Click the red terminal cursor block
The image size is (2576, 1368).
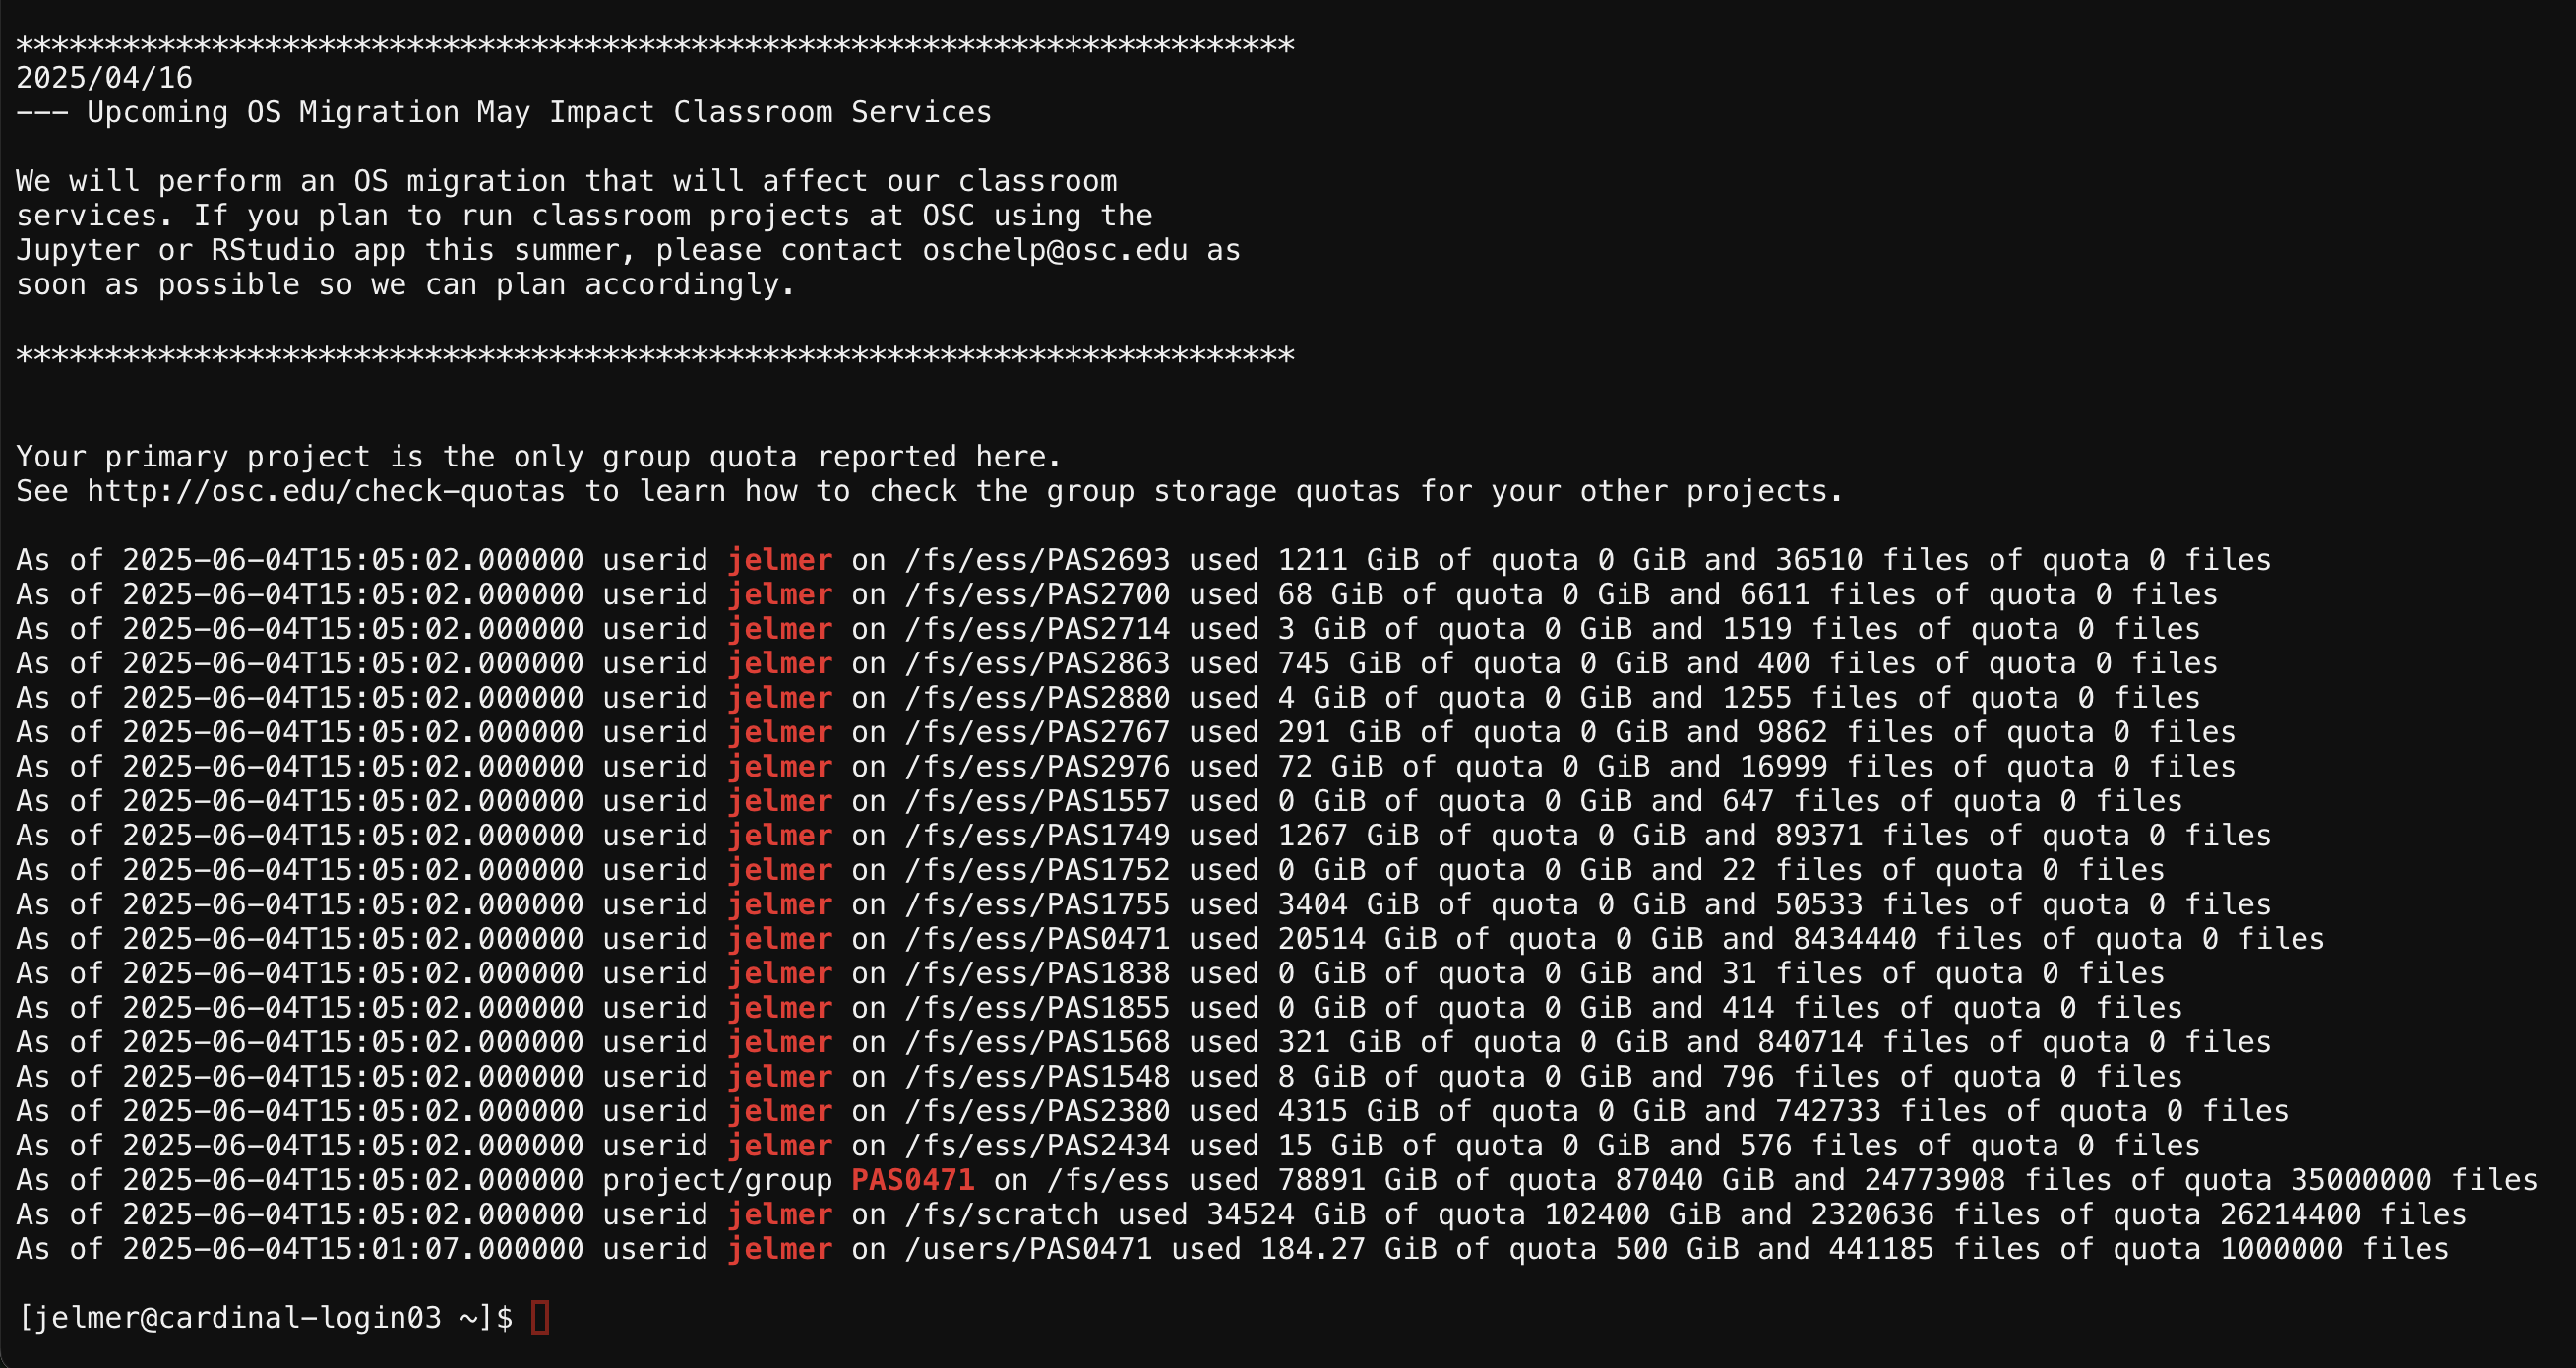point(540,1317)
